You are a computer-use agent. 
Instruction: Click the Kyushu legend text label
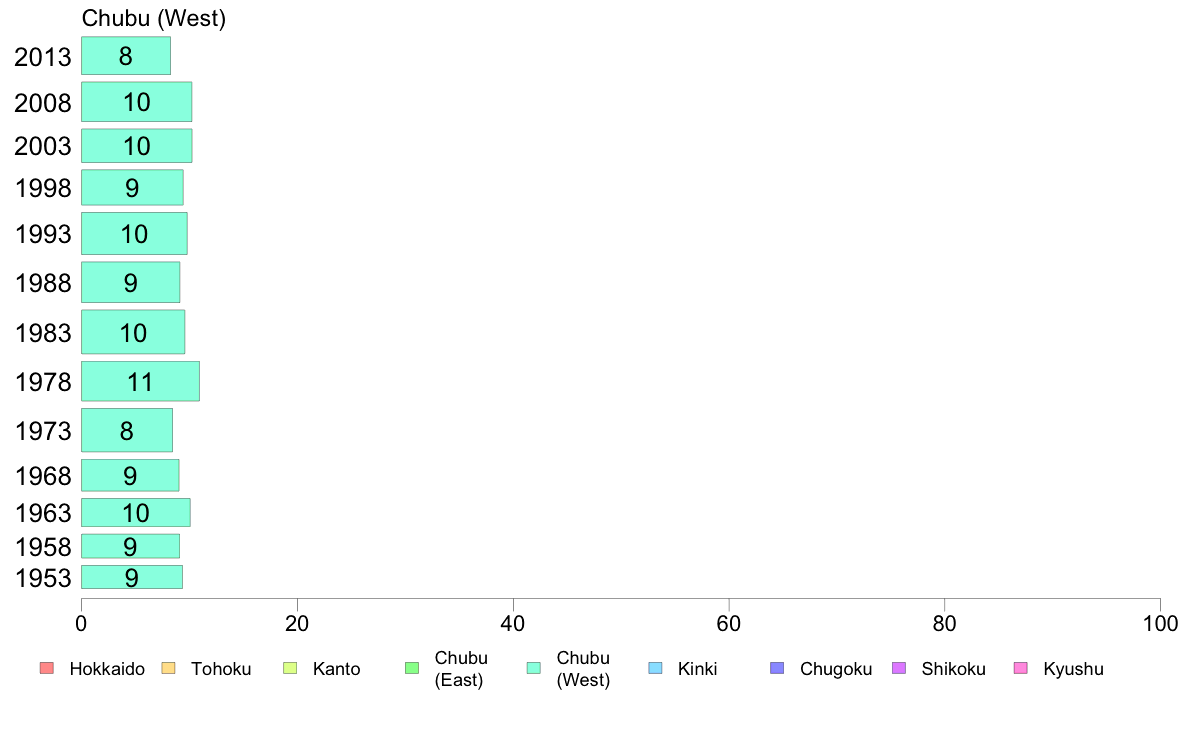point(1073,669)
